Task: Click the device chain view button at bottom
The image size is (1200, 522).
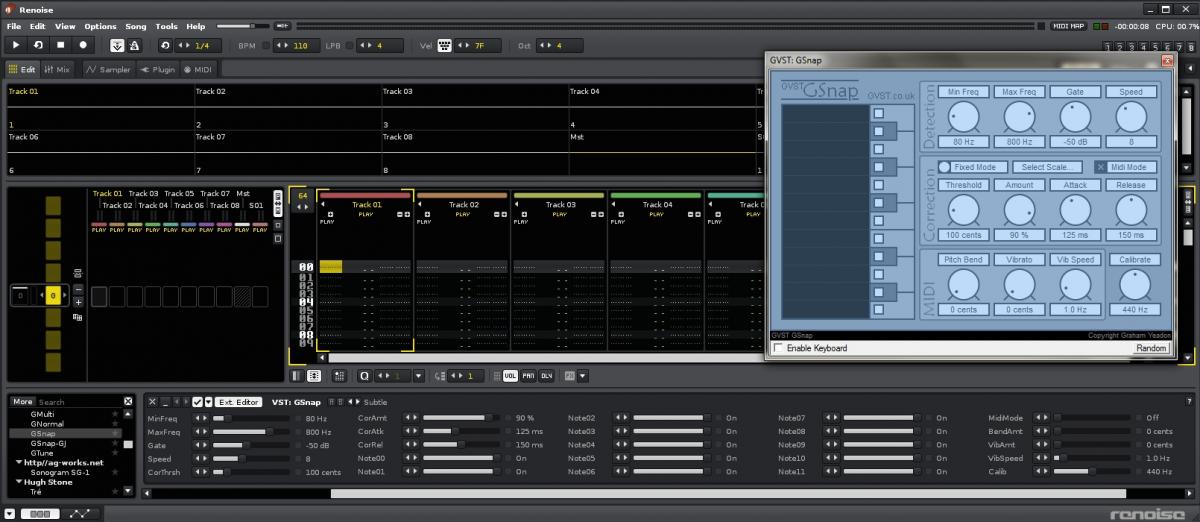Action: pyautogui.click(x=38, y=513)
